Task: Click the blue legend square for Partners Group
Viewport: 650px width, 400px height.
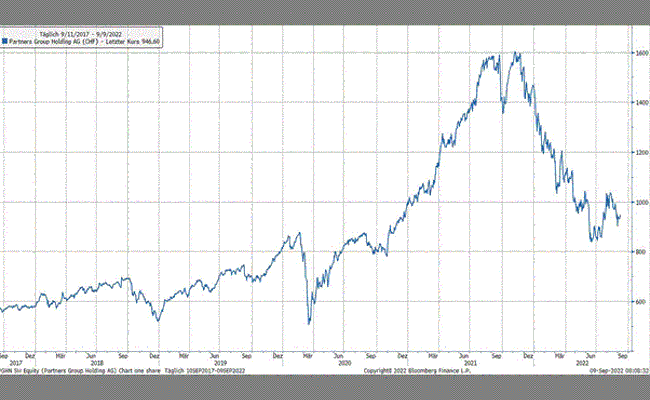Action: (x=4, y=40)
